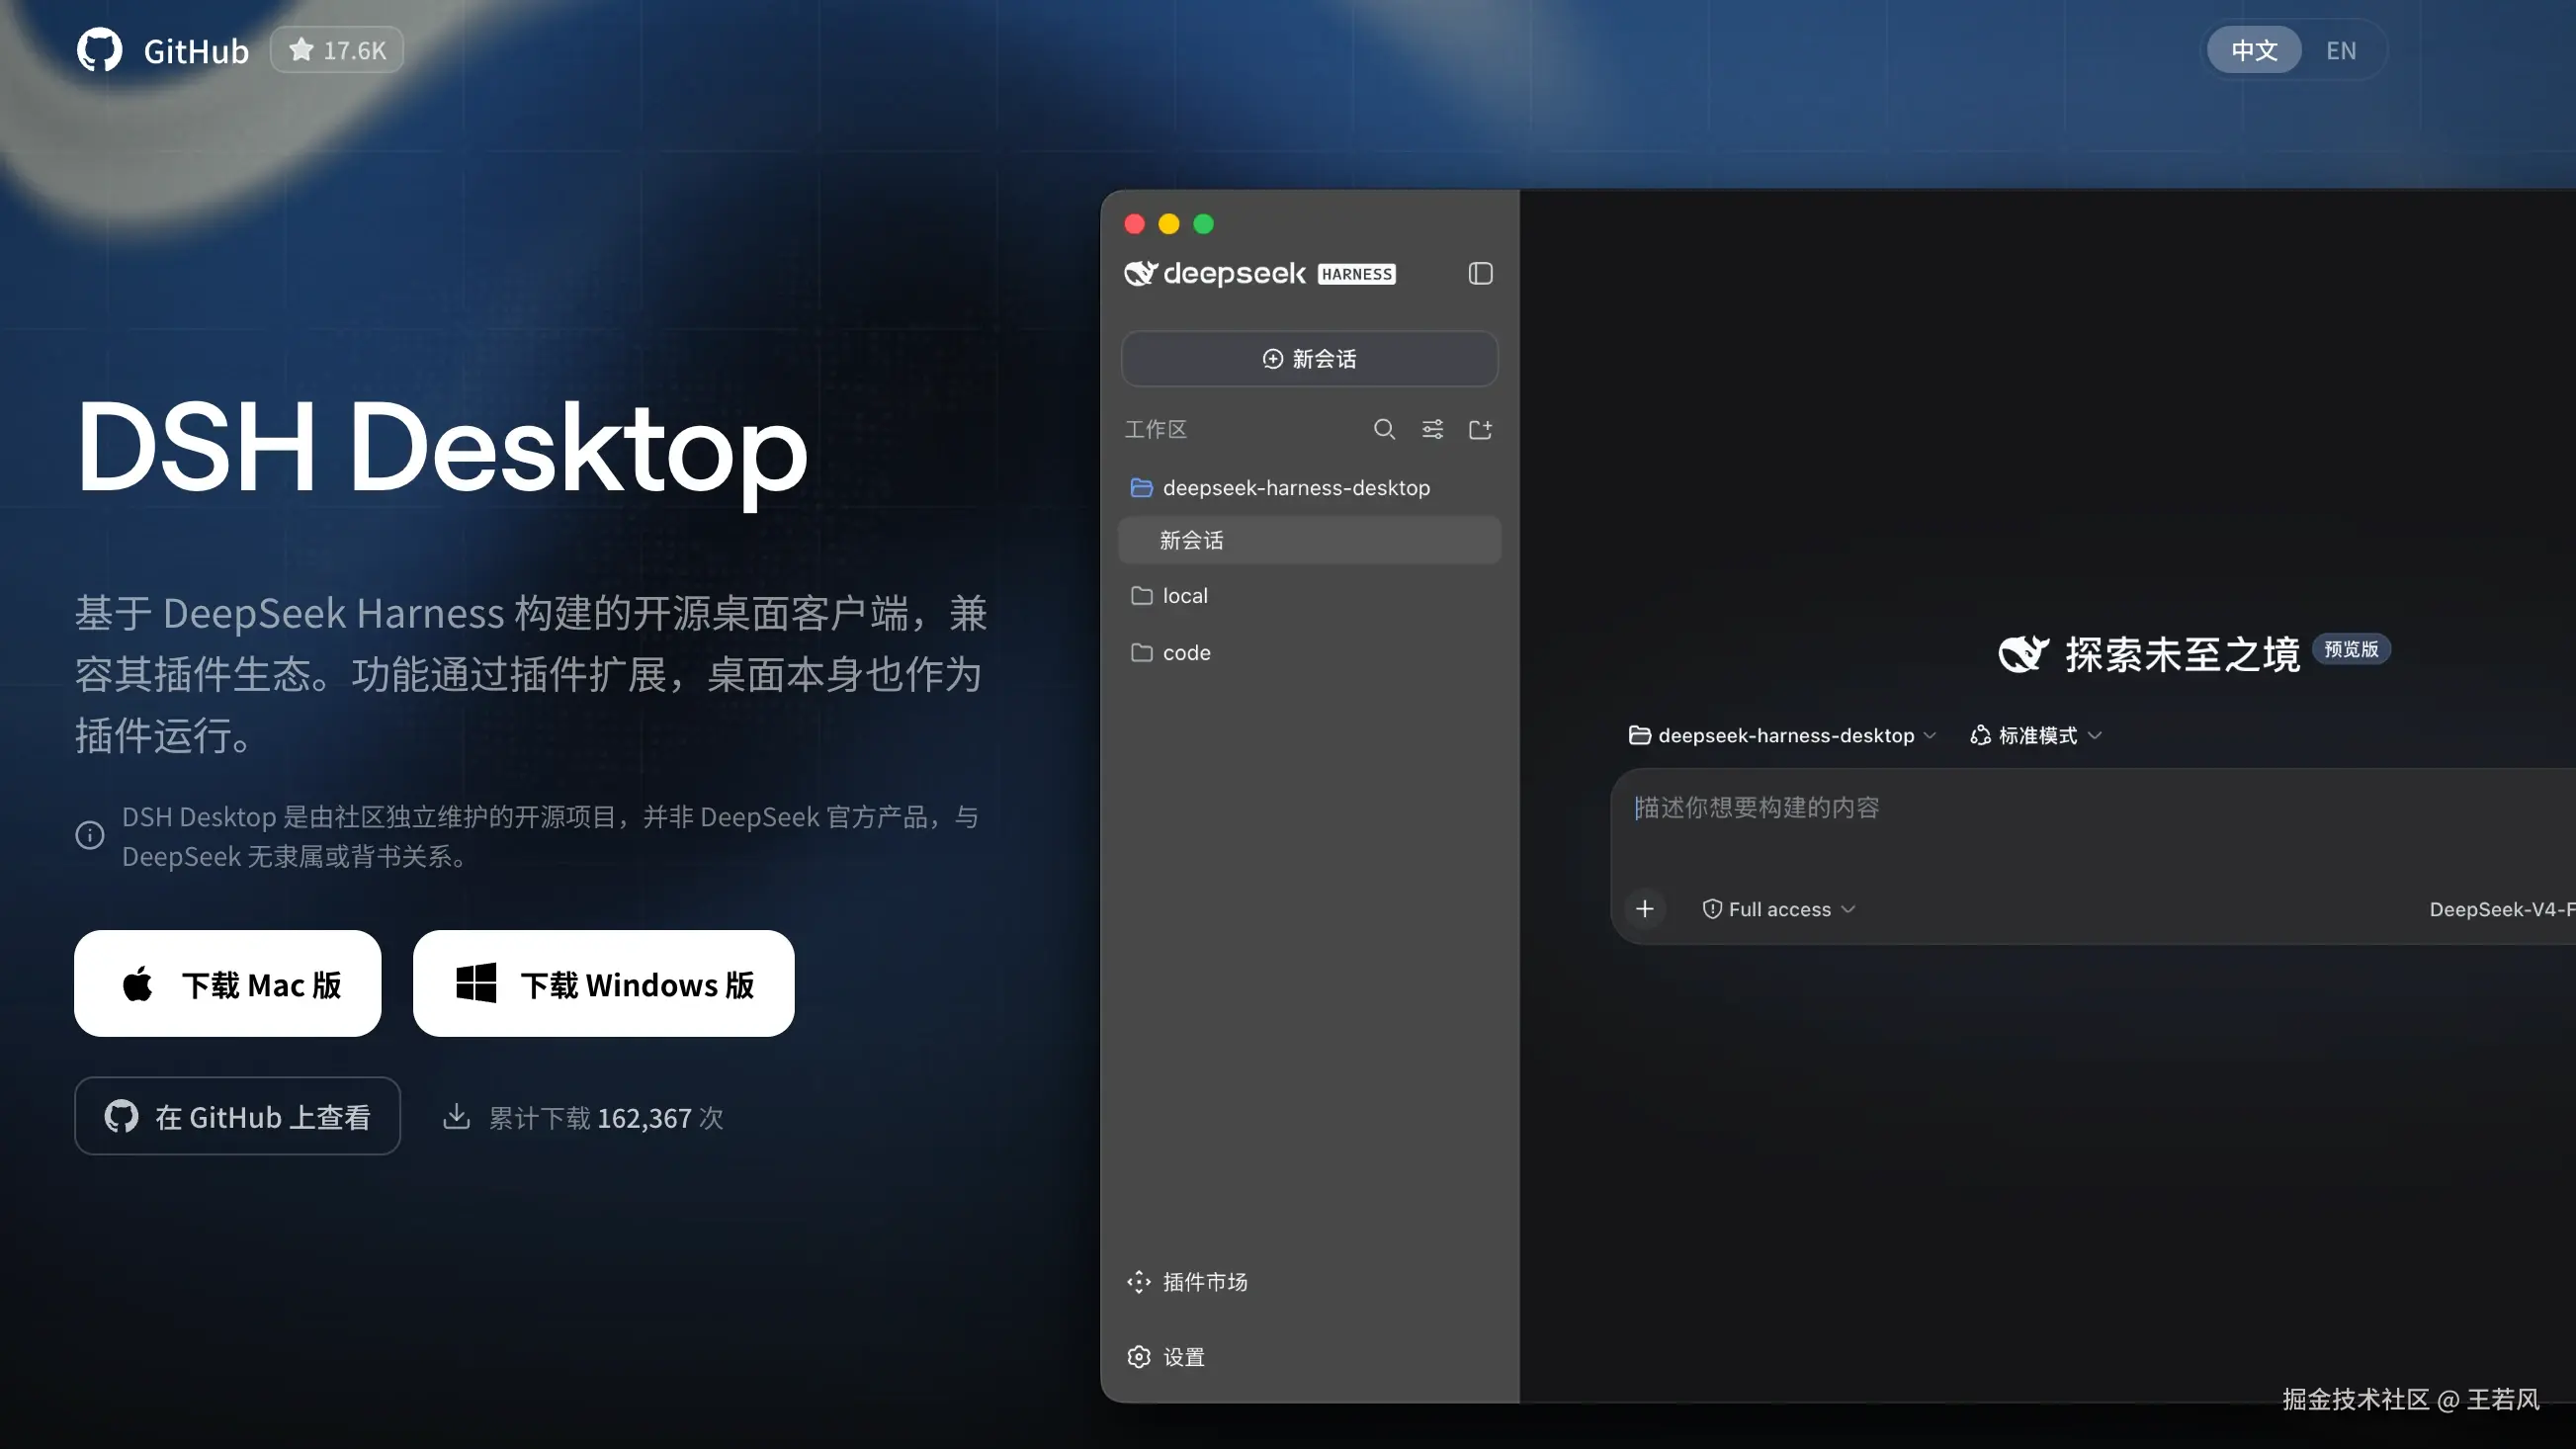Download the Mac version

228,984
